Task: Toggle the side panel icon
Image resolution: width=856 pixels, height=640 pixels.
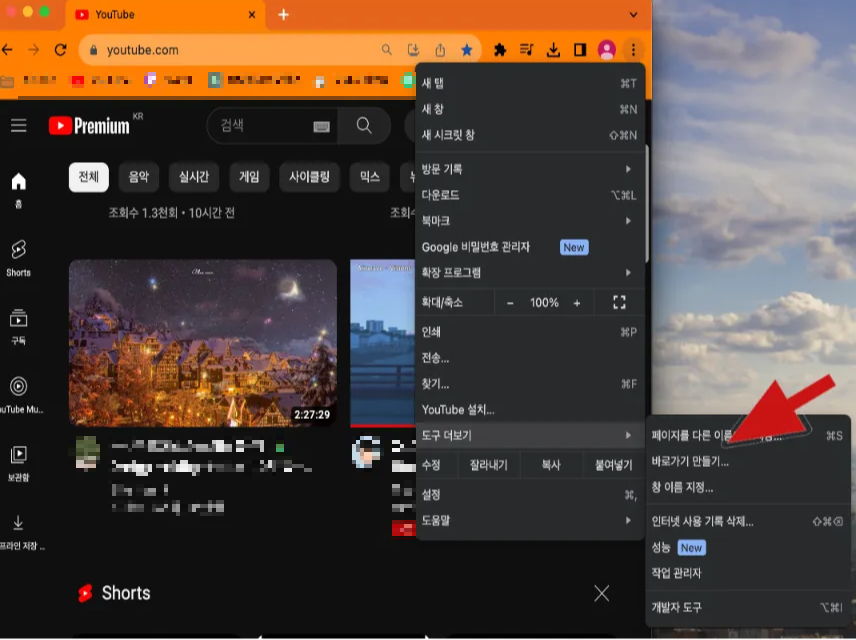Action: tap(580, 50)
